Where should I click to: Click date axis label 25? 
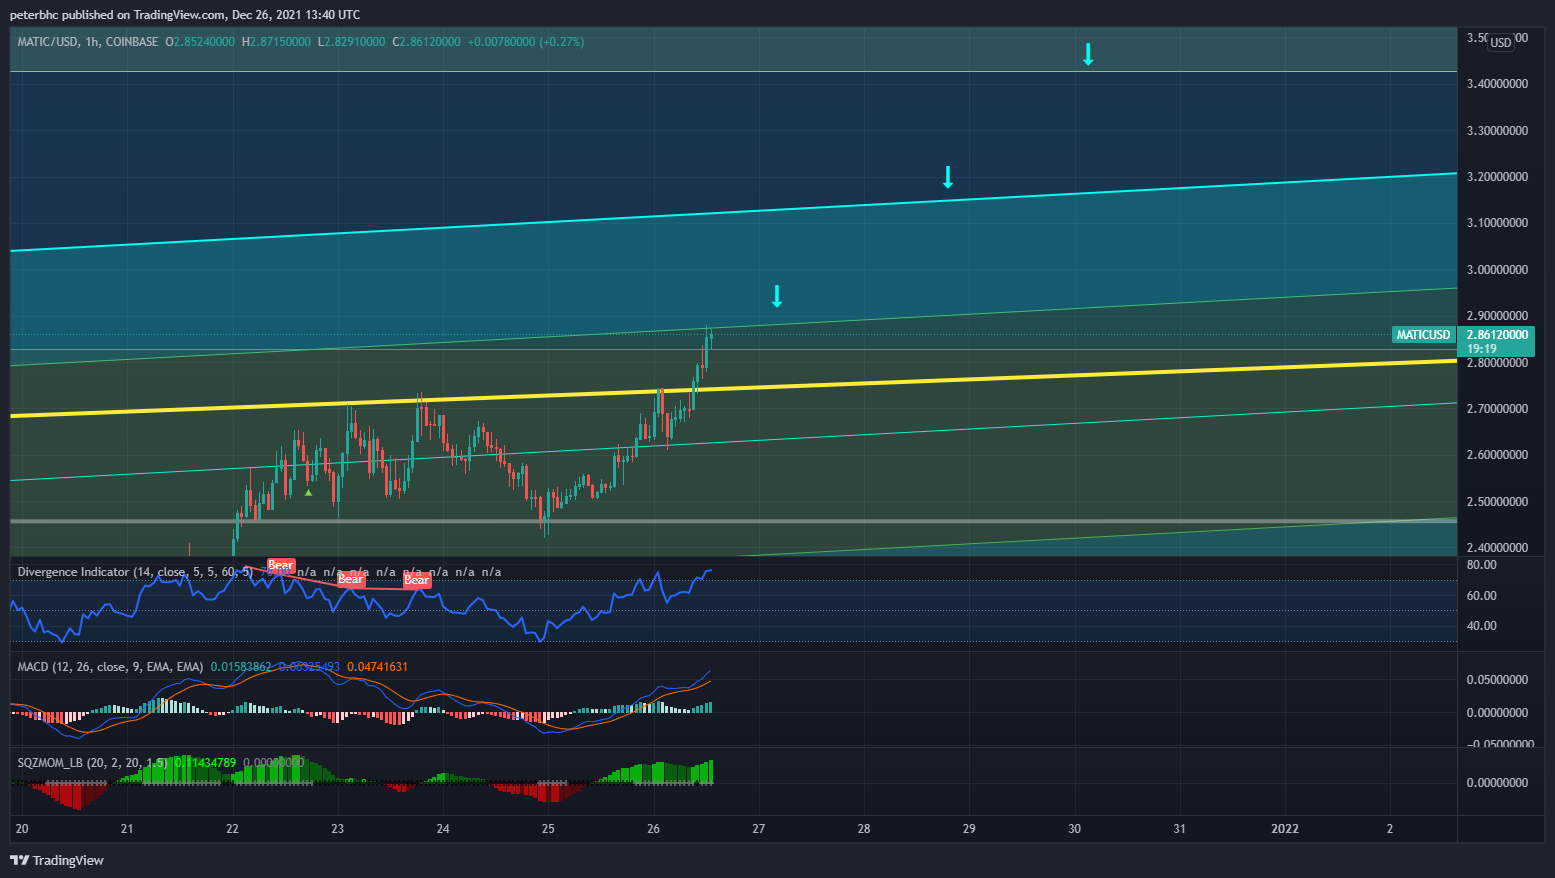548,829
